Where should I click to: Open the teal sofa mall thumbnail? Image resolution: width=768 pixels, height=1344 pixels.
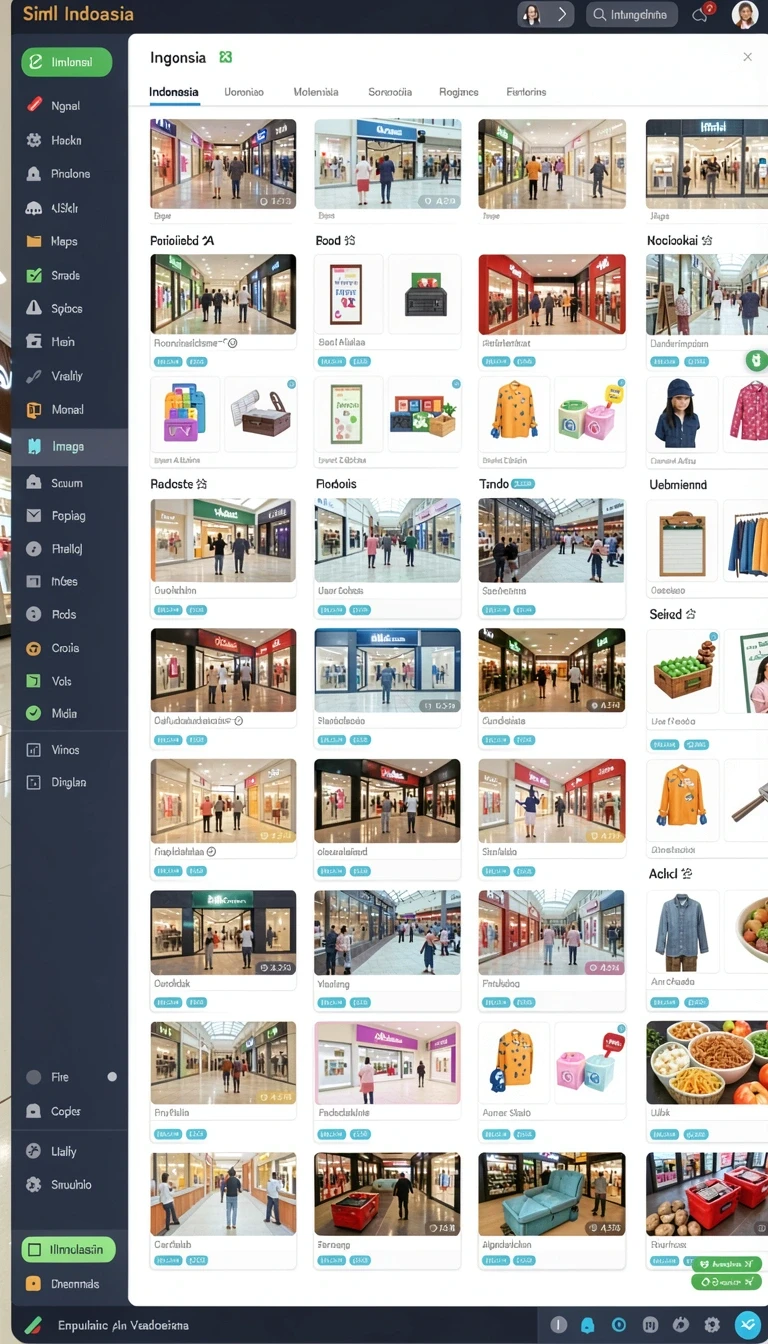pos(552,1194)
